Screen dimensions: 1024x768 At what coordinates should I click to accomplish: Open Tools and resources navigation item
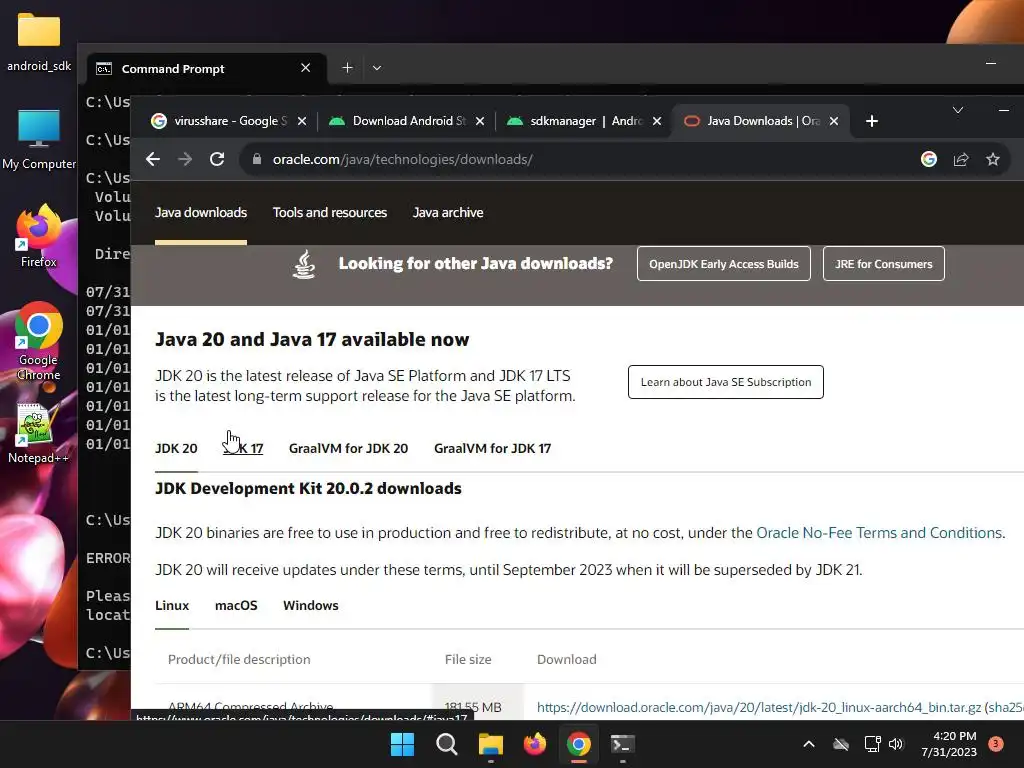pos(330,213)
